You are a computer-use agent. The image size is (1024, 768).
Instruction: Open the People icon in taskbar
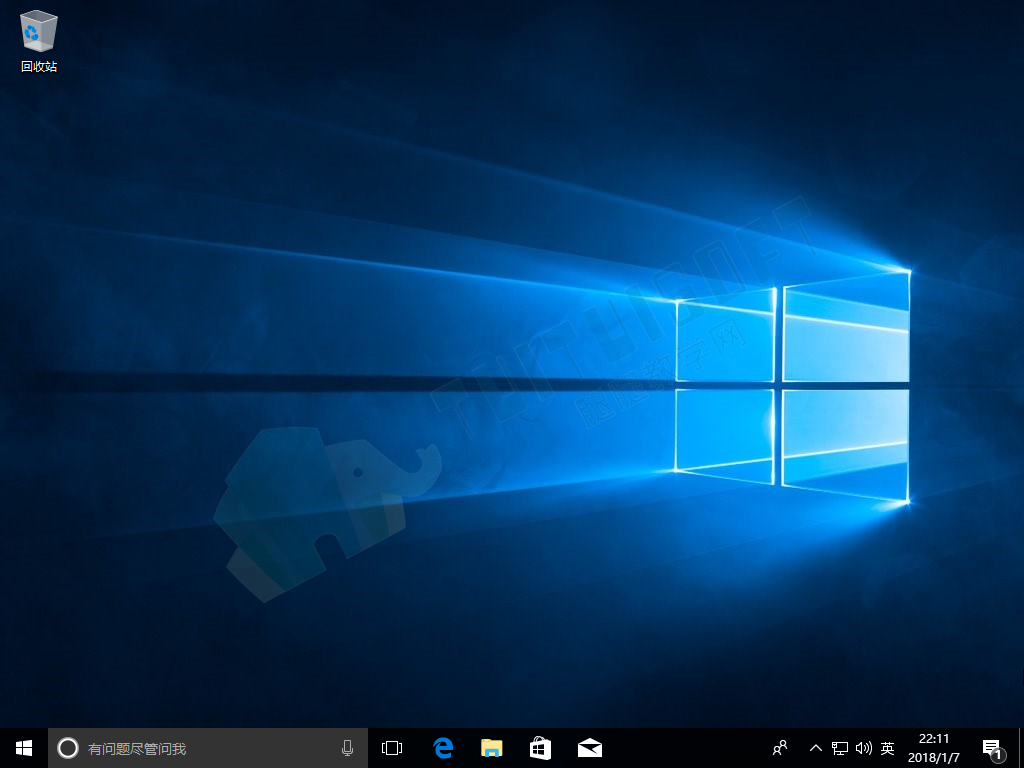pos(780,748)
